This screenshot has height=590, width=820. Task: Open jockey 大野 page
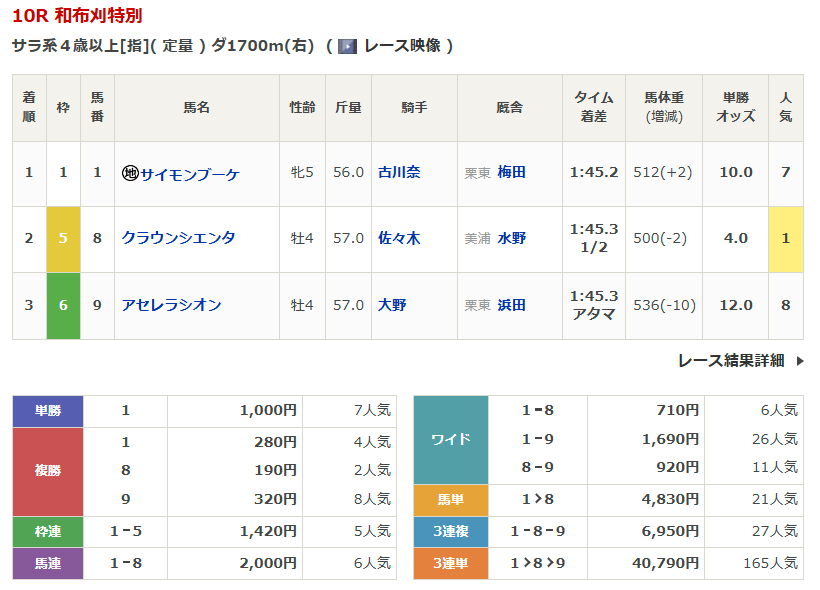[x=392, y=305]
